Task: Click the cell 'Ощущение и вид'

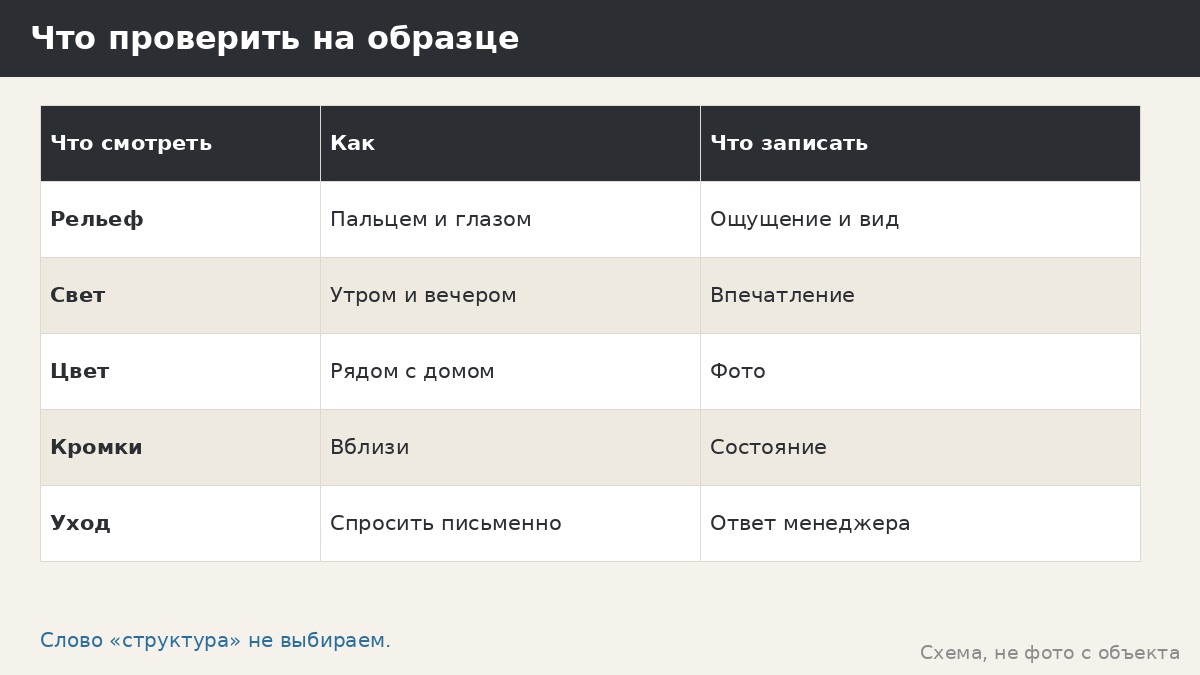Action: (920, 219)
